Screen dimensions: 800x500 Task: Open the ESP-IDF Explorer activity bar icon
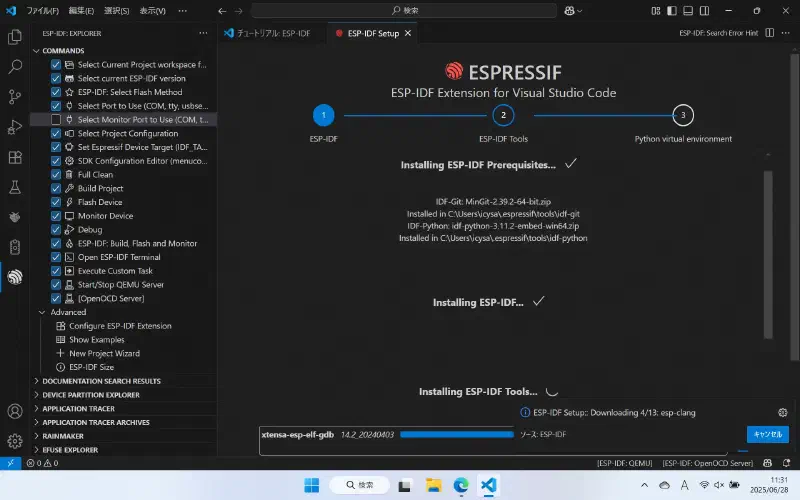(15, 277)
